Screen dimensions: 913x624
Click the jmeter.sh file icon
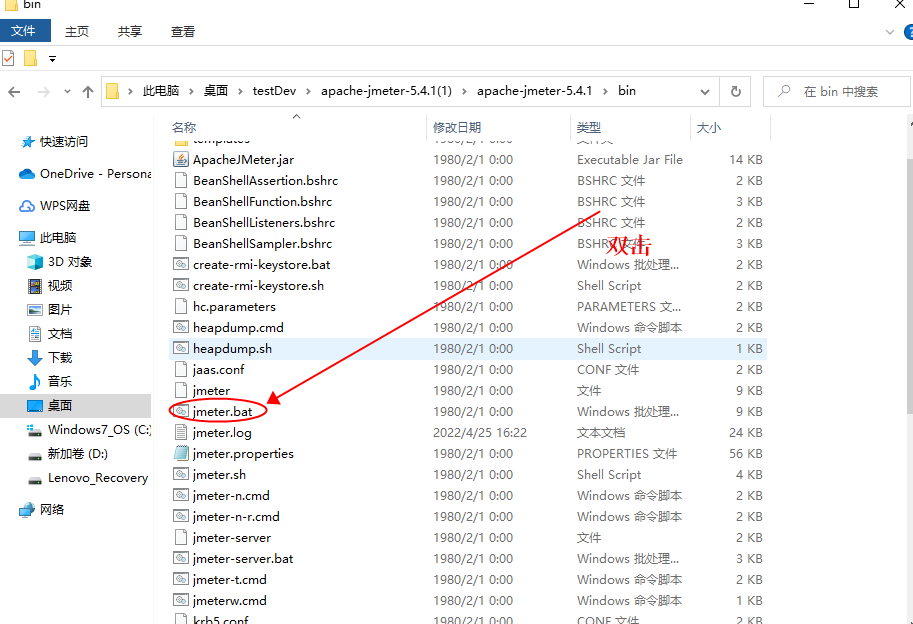(x=181, y=474)
